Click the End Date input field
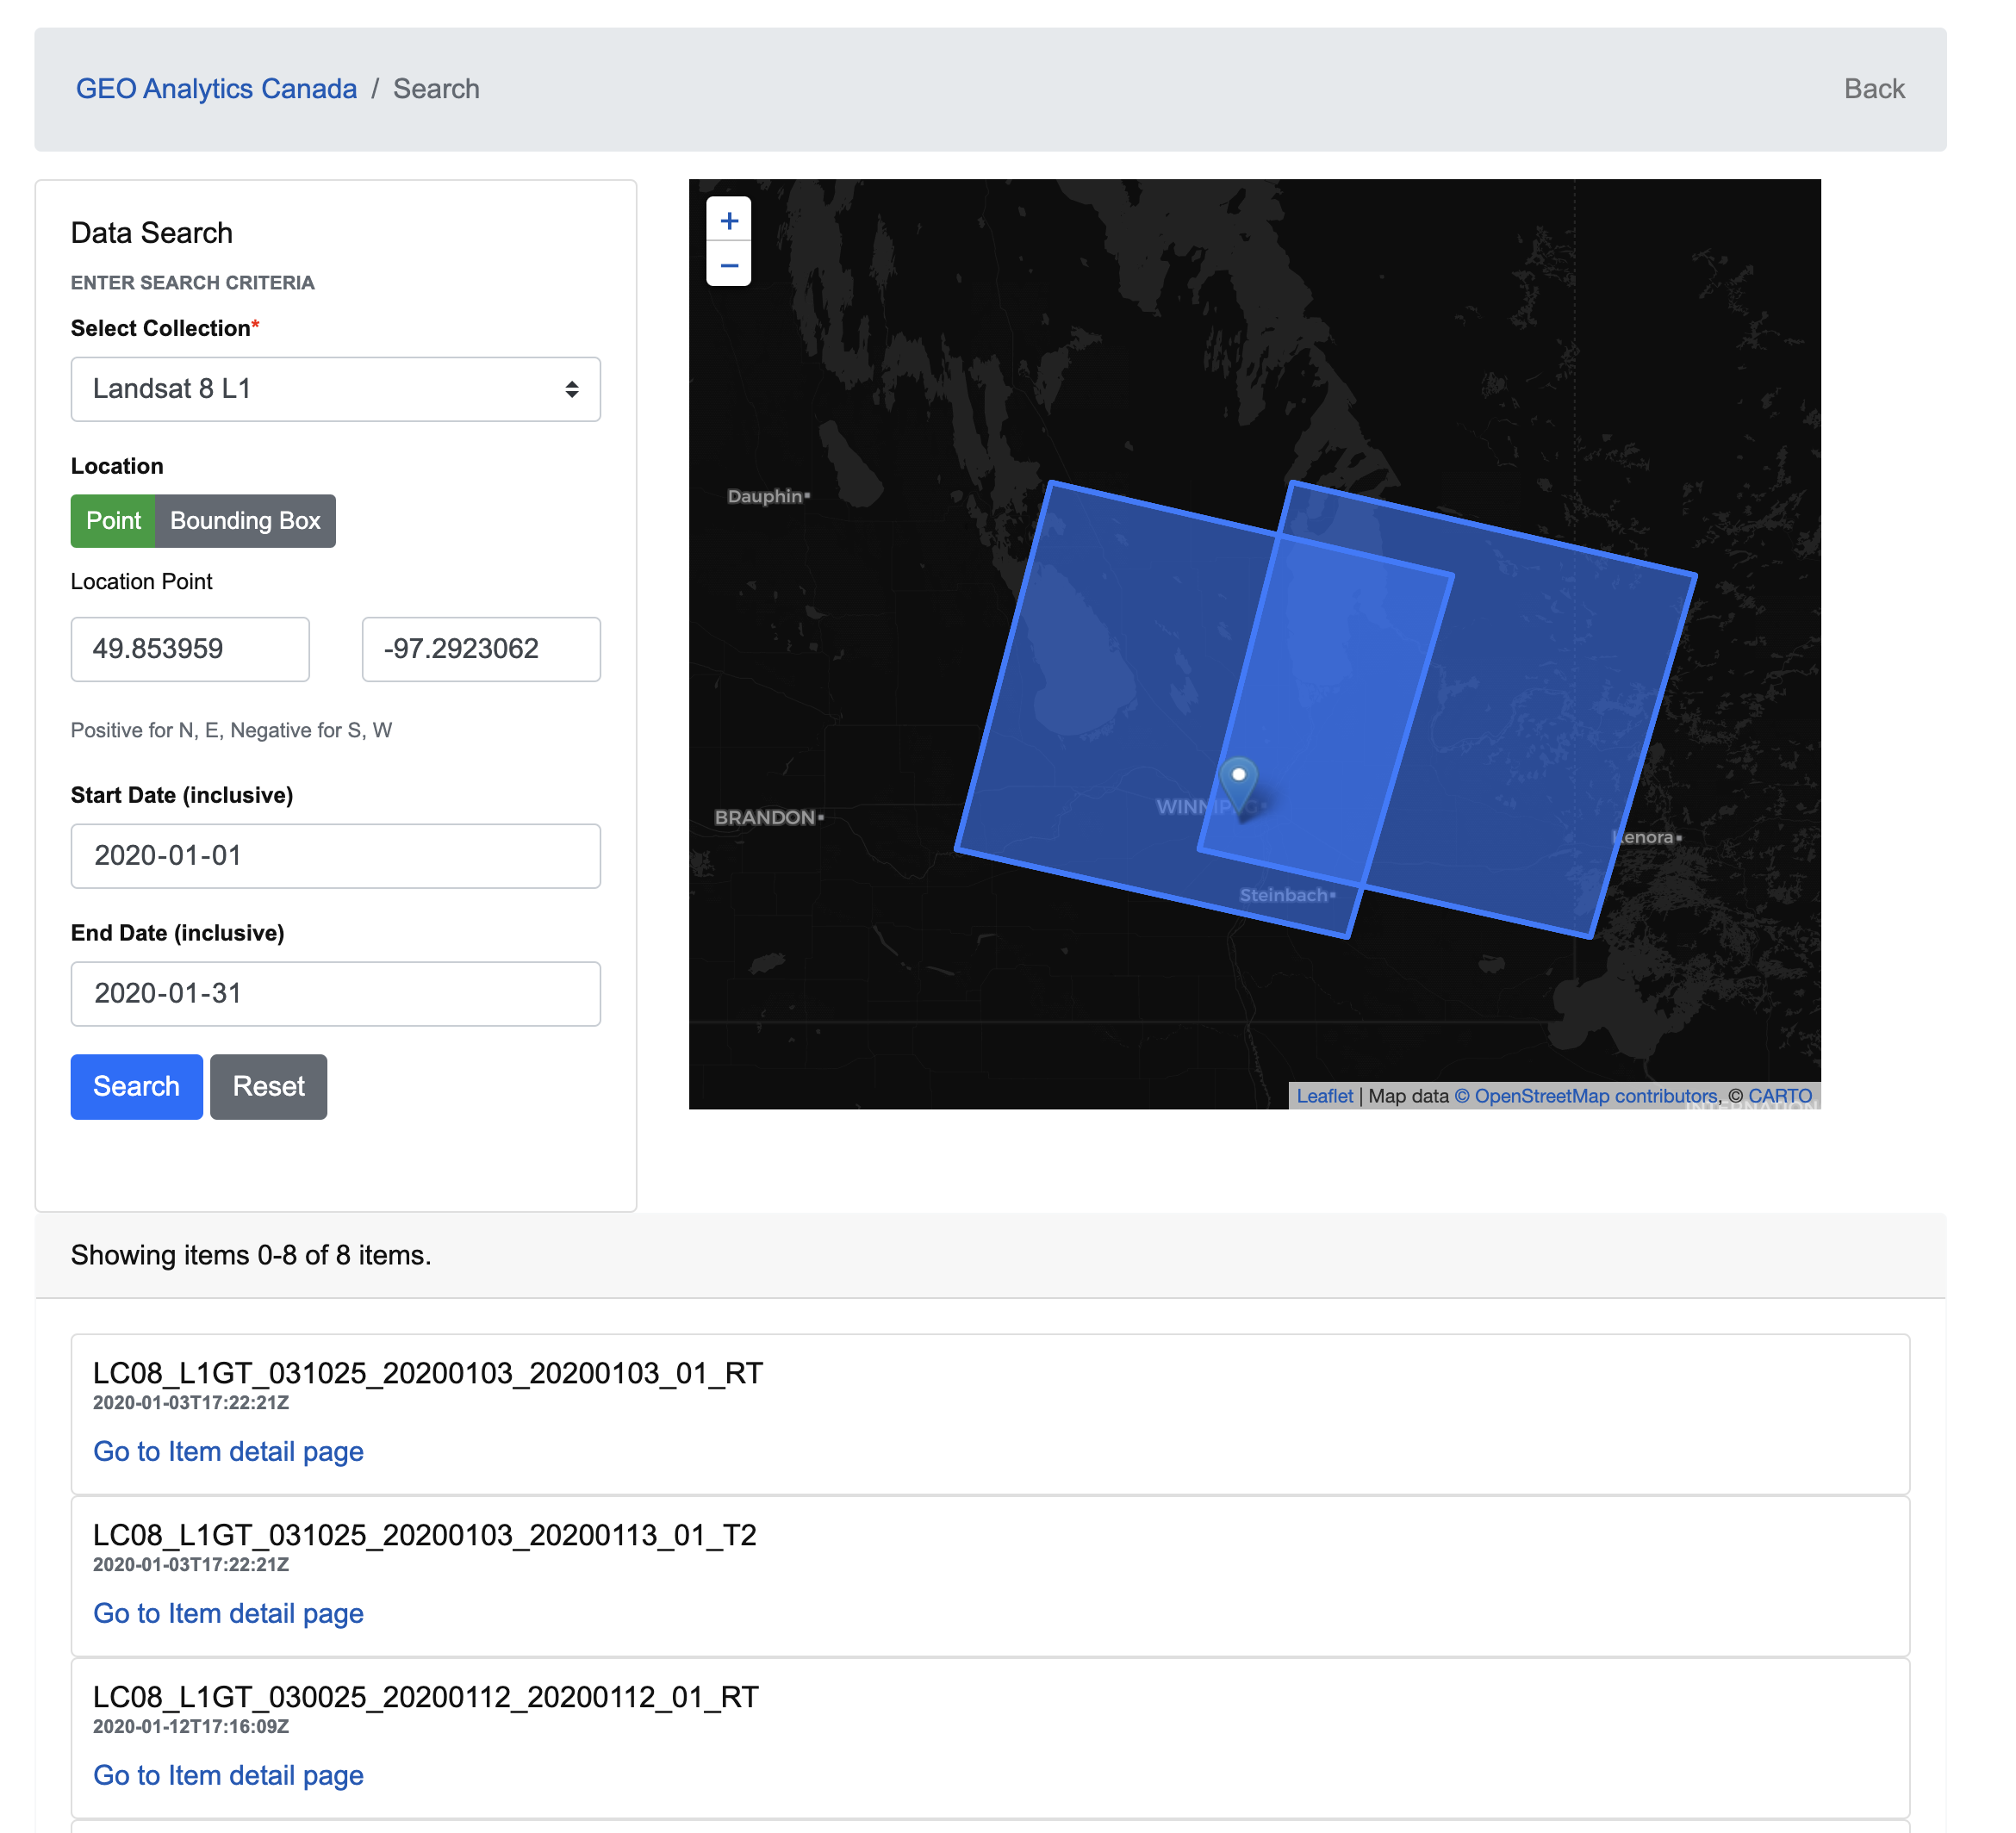 [335, 994]
